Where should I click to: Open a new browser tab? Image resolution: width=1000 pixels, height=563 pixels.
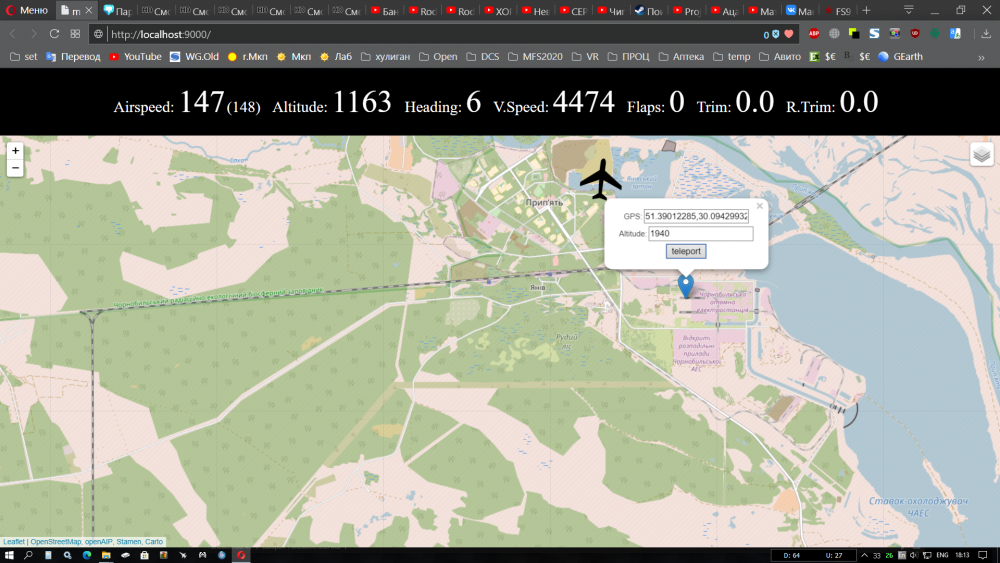pyautogui.click(x=866, y=11)
